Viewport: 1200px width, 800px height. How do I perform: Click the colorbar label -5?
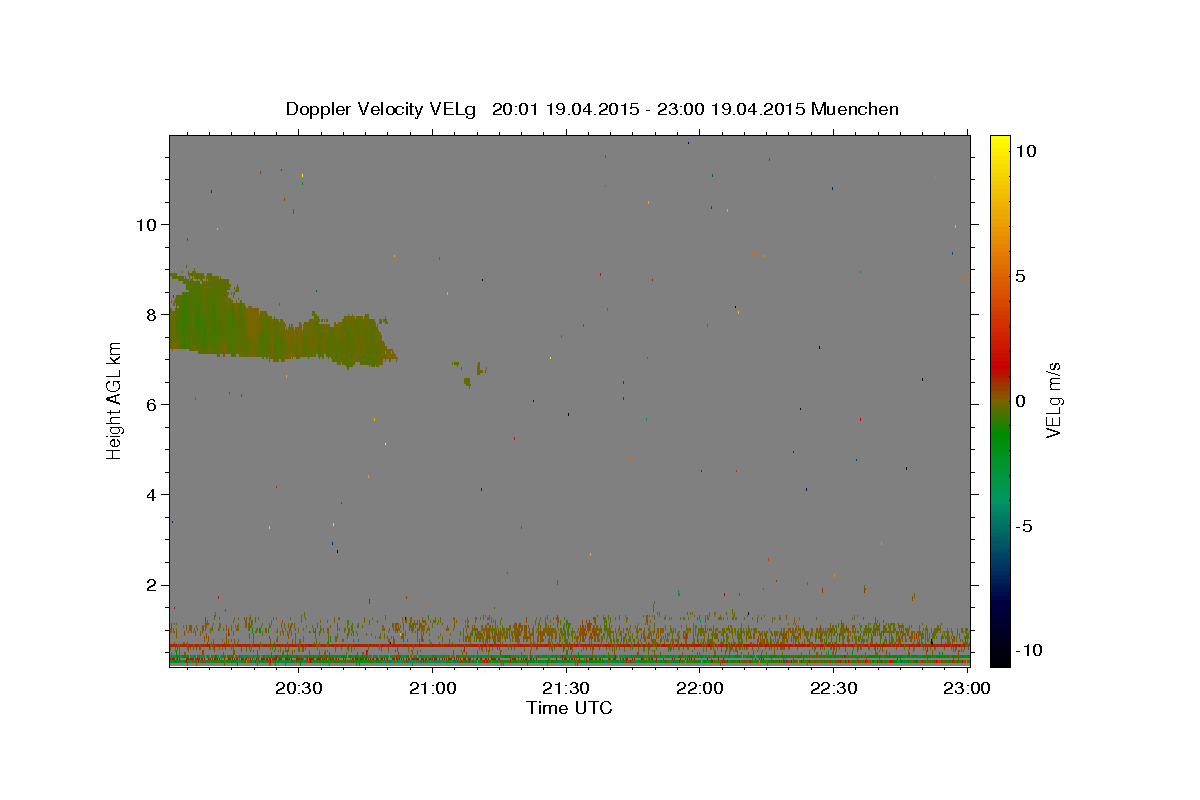tap(1025, 526)
